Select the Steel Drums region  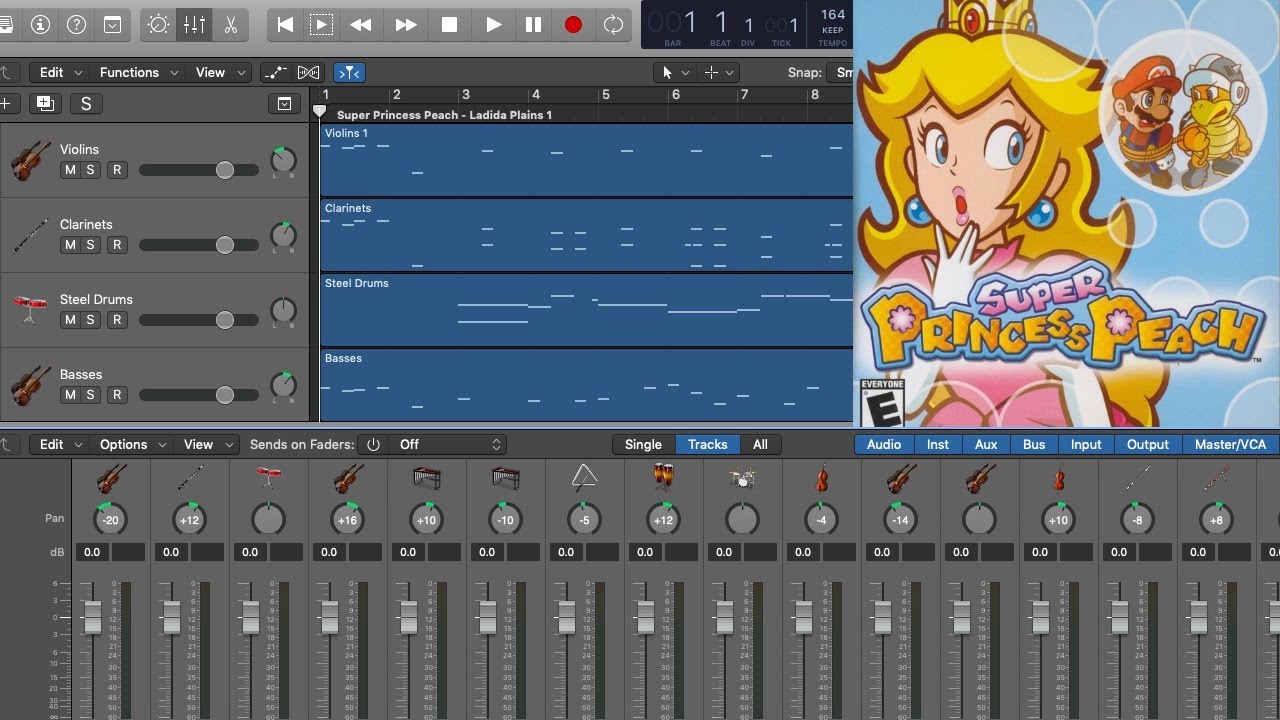pyautogui.click(x=587, y=310)
